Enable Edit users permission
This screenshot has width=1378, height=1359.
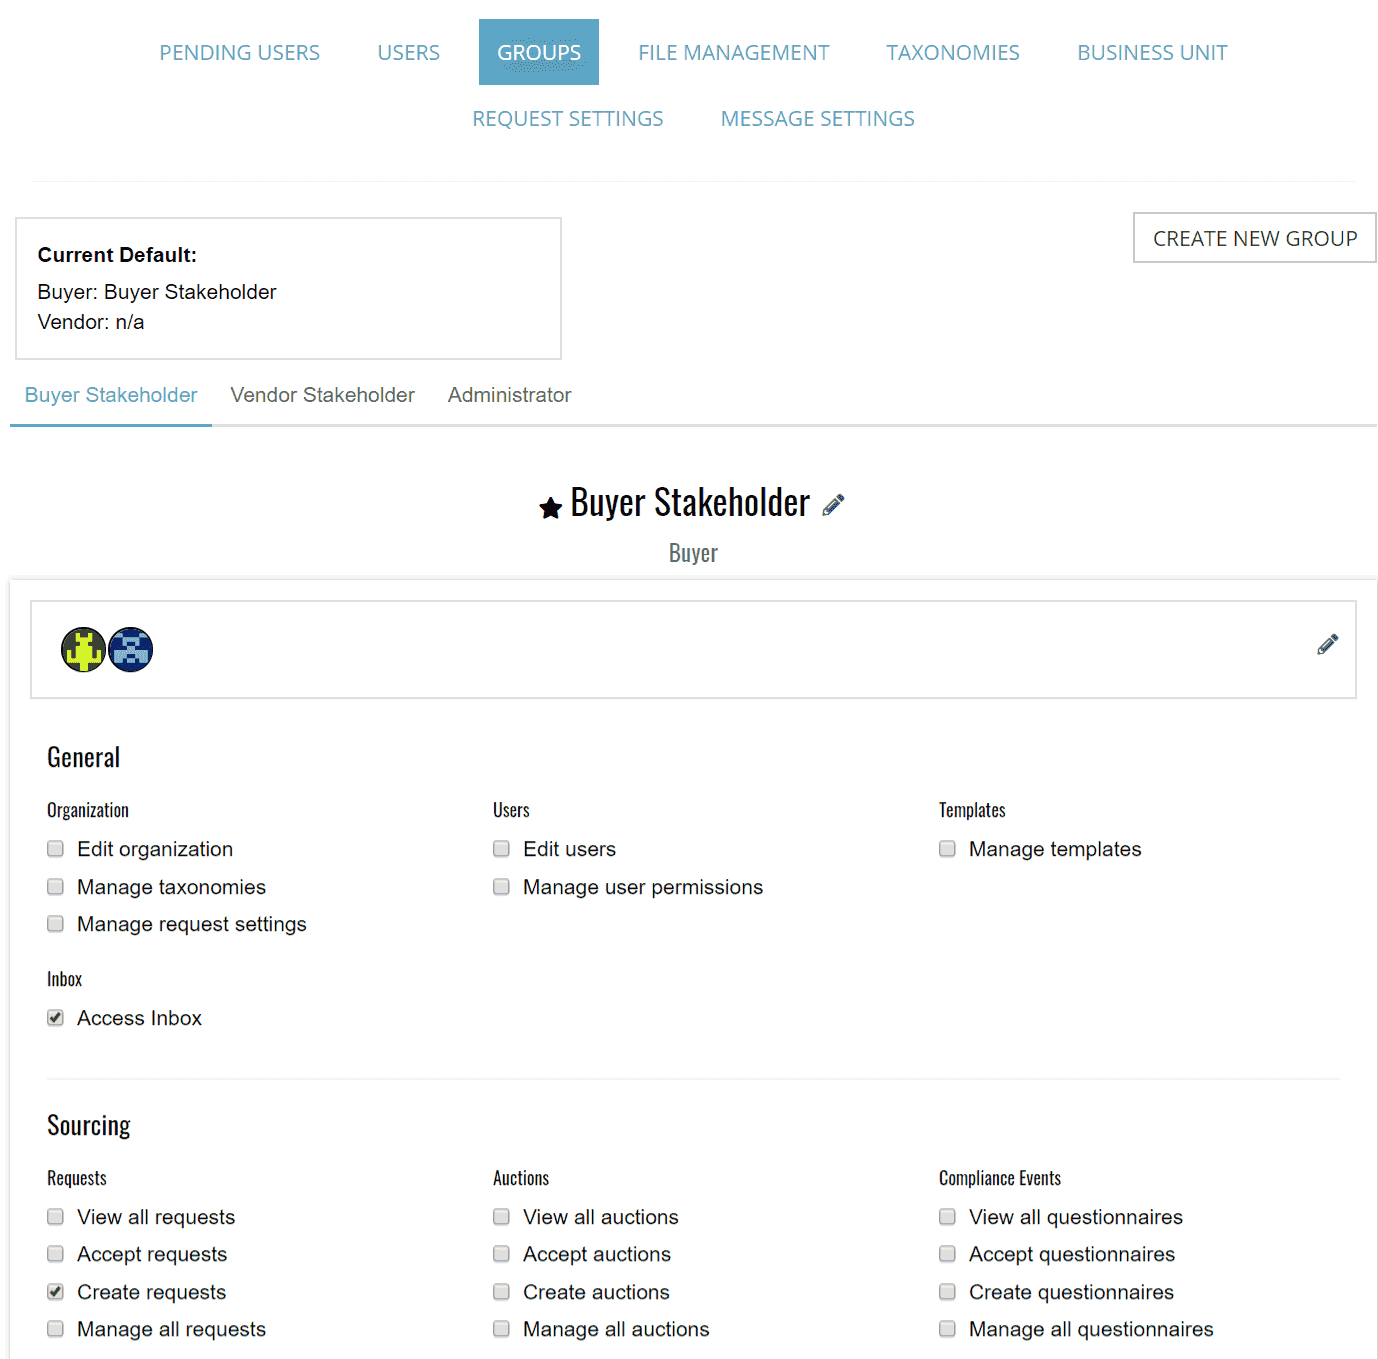coord(502,849)
